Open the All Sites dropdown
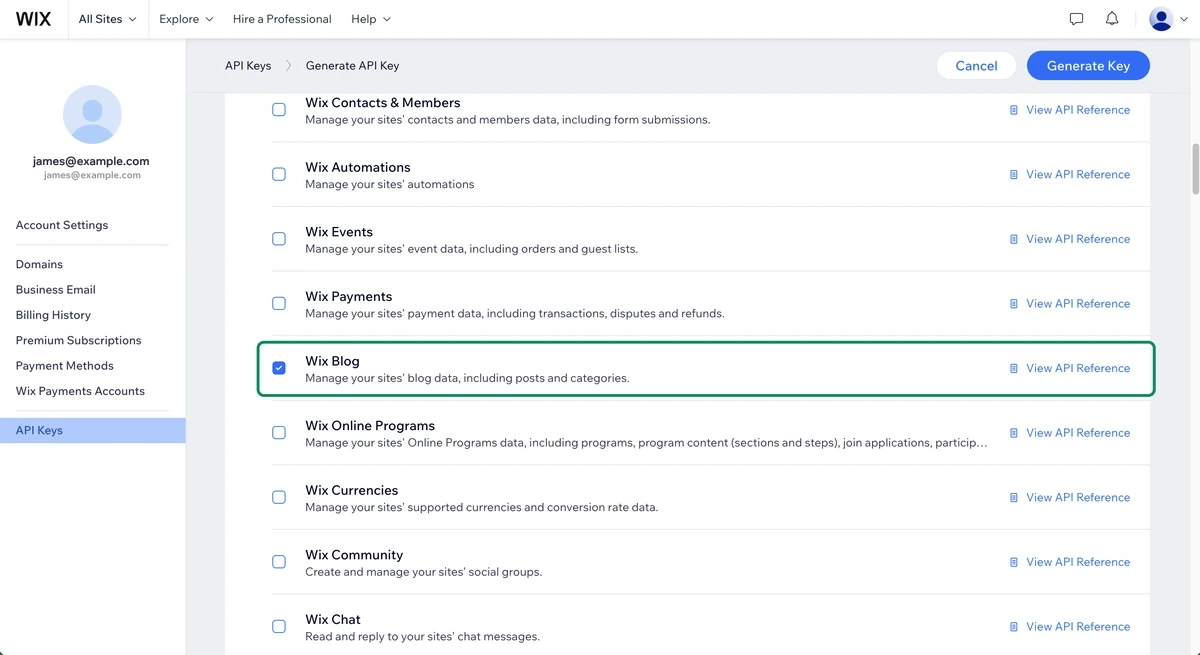This screenshot has width=1200, height=655. pos(107,19)
